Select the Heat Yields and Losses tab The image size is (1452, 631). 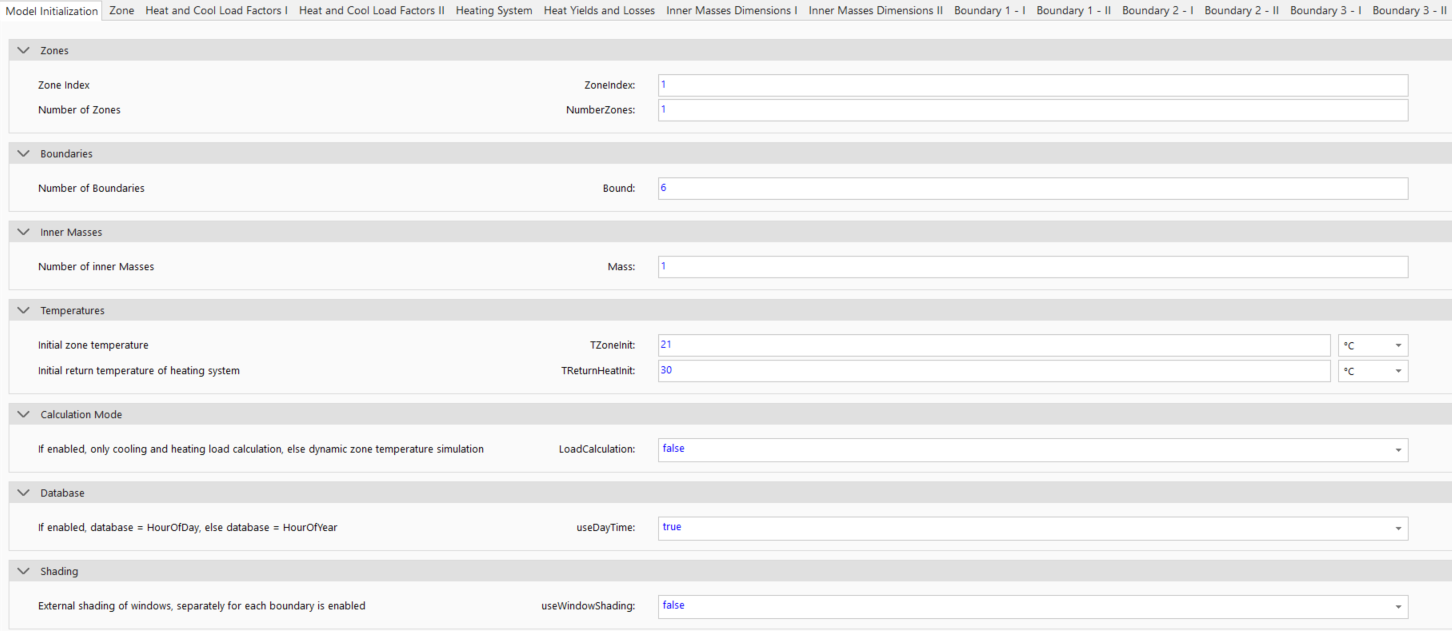(x=599, y=10)
